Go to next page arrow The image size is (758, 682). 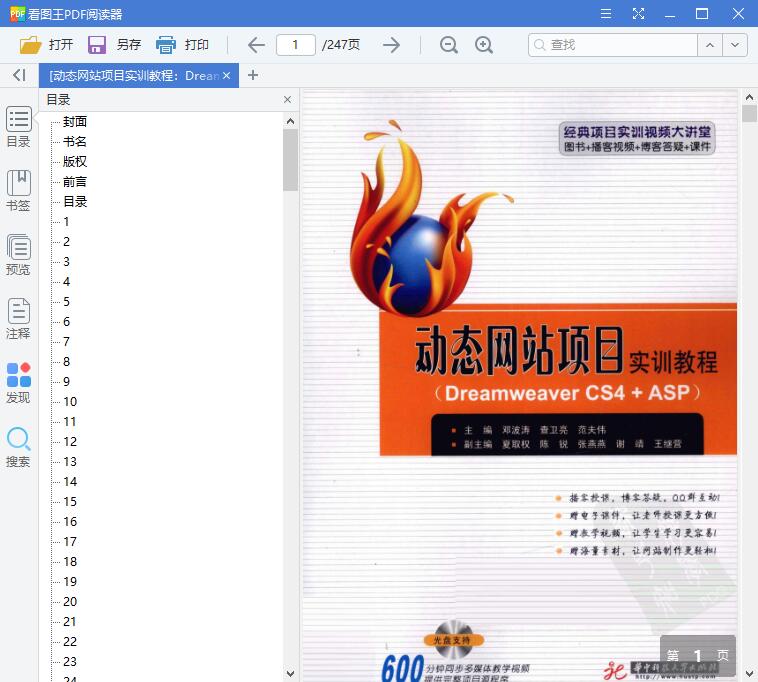pos(391,45)
